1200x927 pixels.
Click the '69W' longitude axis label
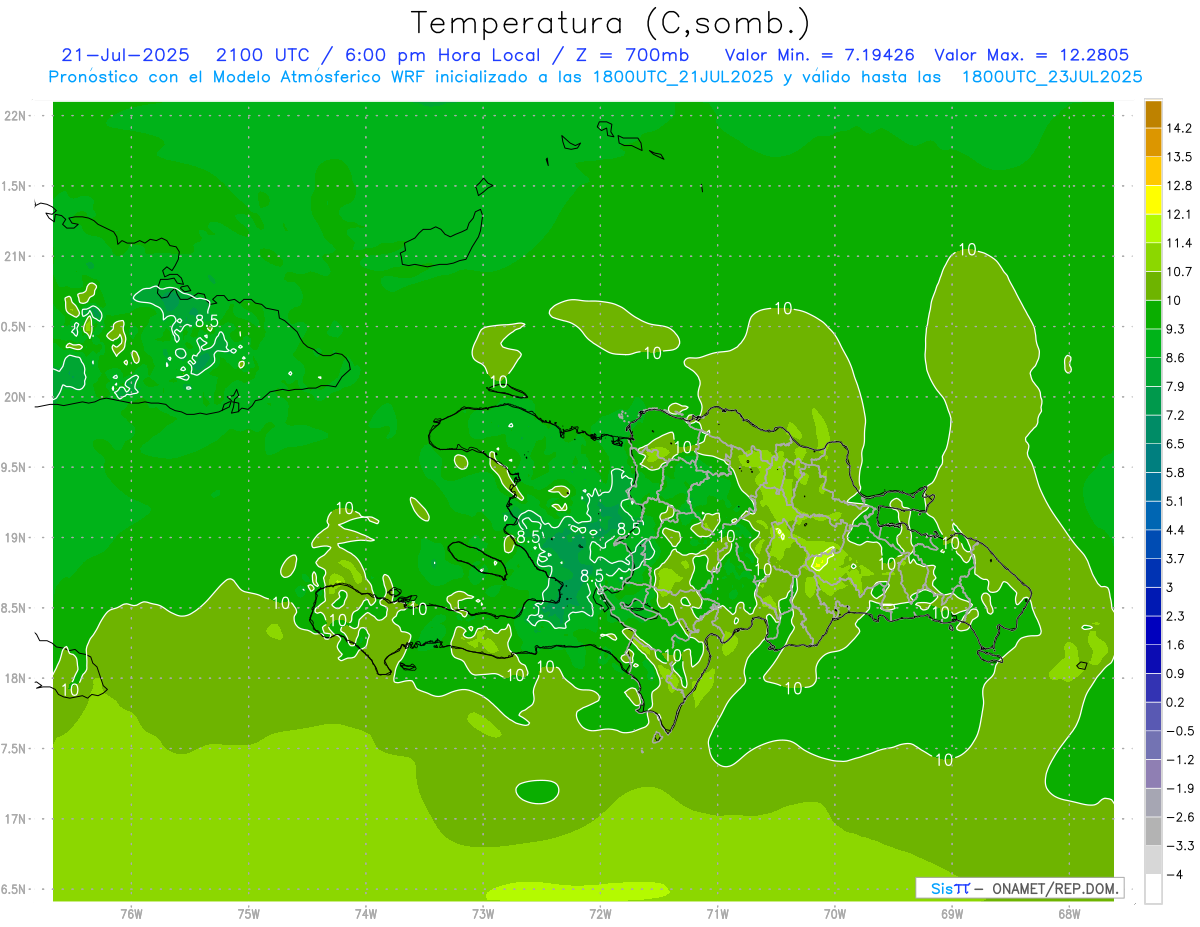[952, 913]
